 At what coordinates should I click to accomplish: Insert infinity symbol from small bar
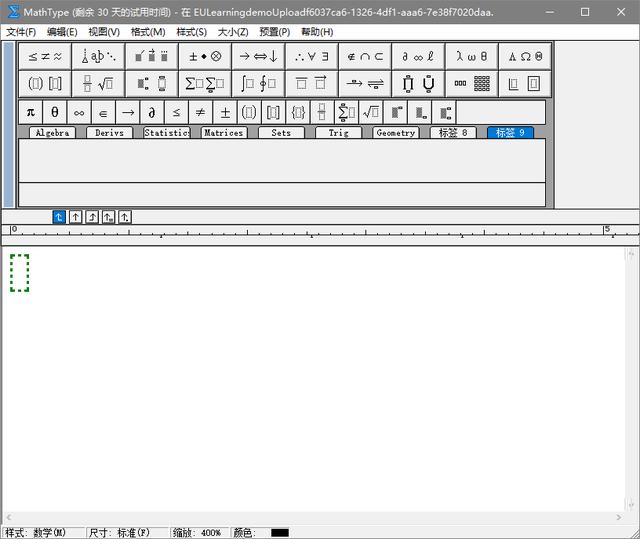pyautogui.click(x=79, y=112)
